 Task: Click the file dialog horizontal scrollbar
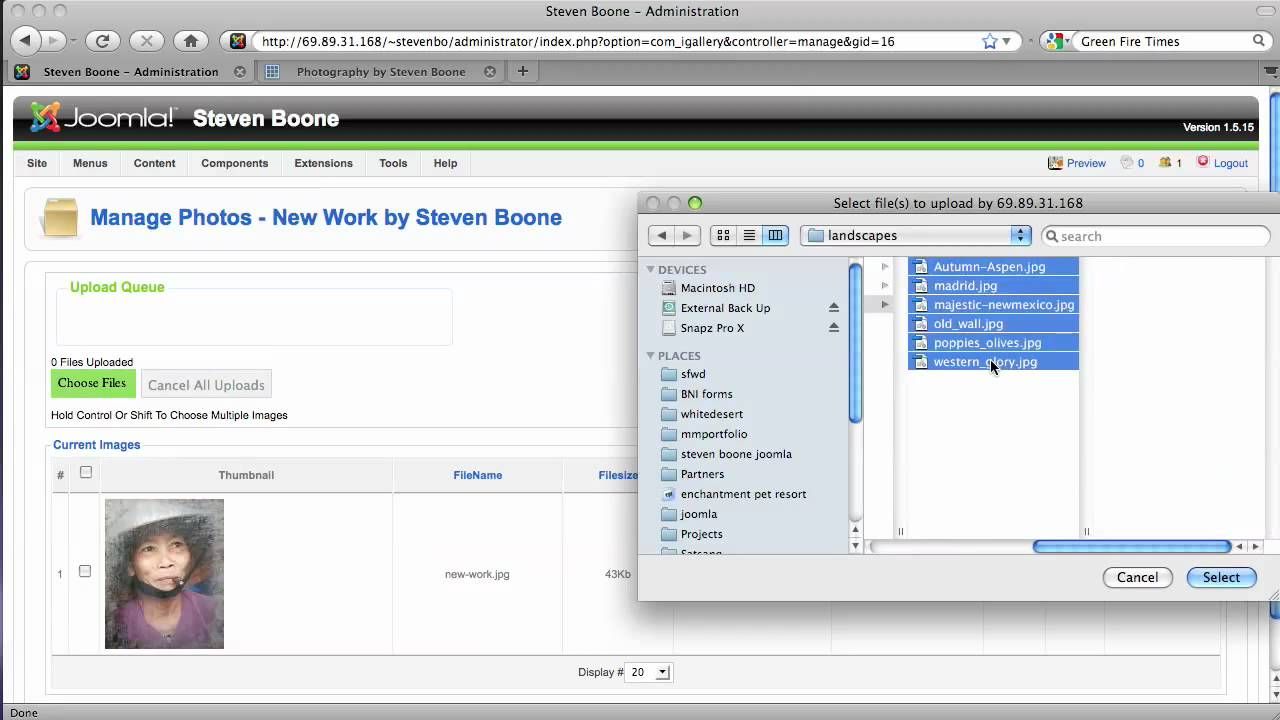pos(1131,546)
